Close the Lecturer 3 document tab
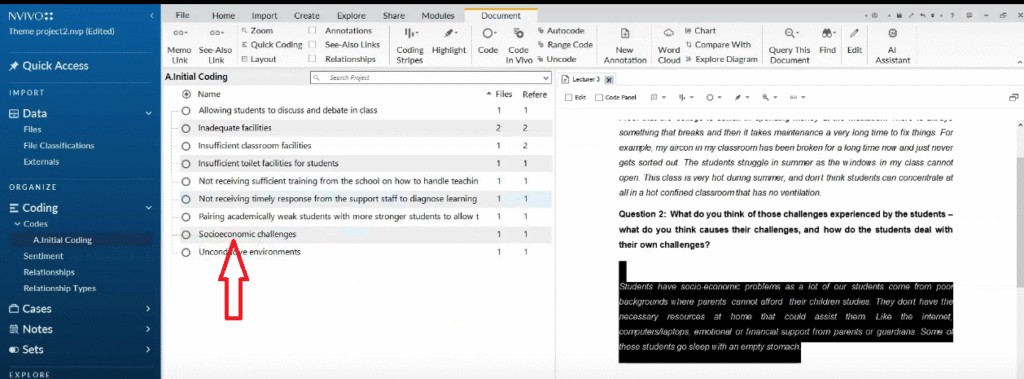The height and width of the screenshot is (379, 1024). coord(608,80)
